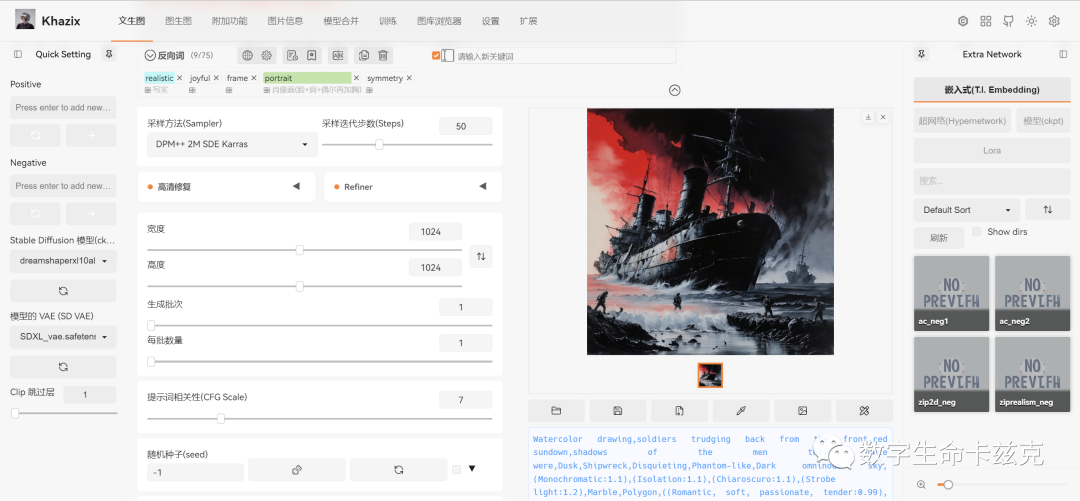
Task: Click the CFG Scale slider handle
Action: (221, 419)
